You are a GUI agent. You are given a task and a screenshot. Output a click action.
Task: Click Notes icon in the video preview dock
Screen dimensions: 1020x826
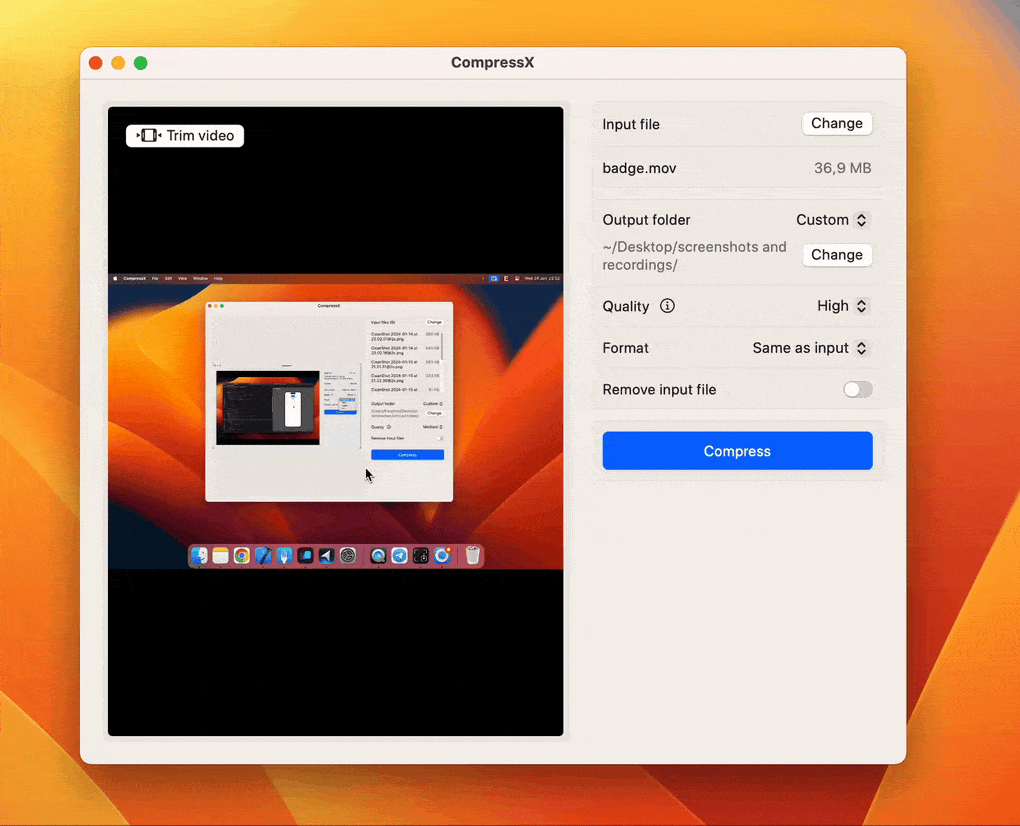[x=220, y=556]
